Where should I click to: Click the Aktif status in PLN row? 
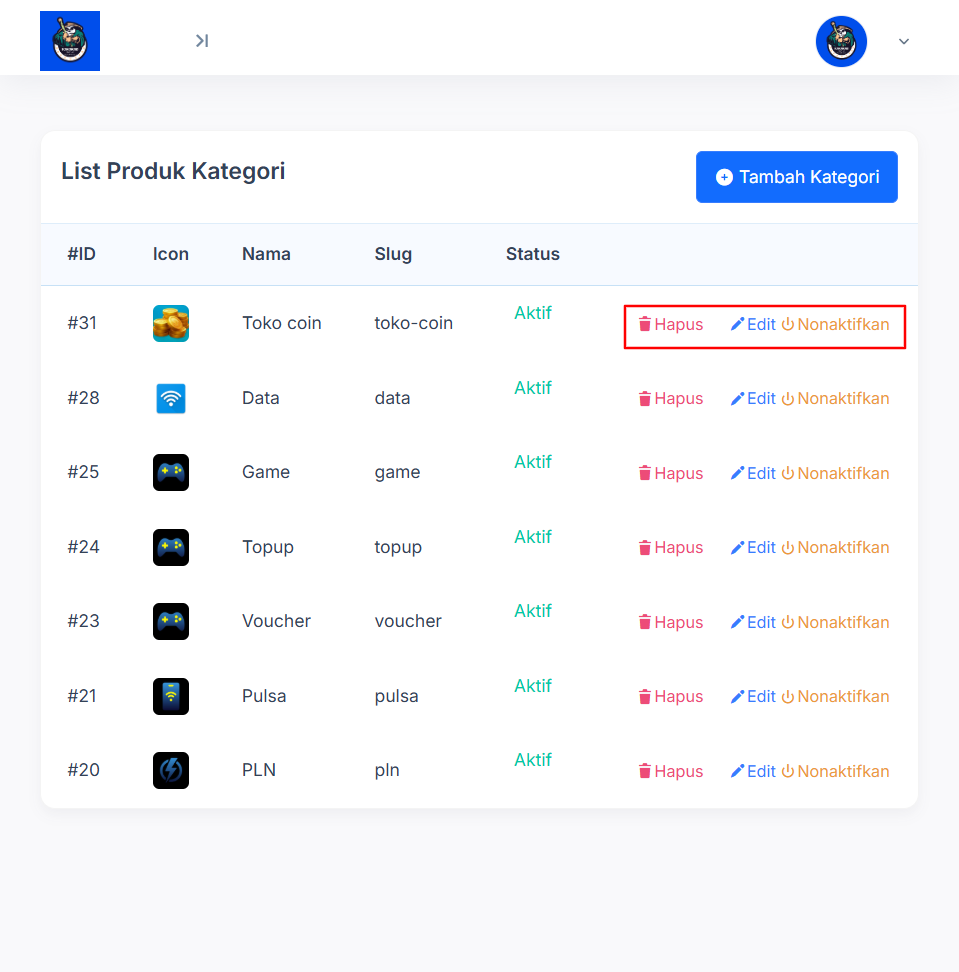533,760
